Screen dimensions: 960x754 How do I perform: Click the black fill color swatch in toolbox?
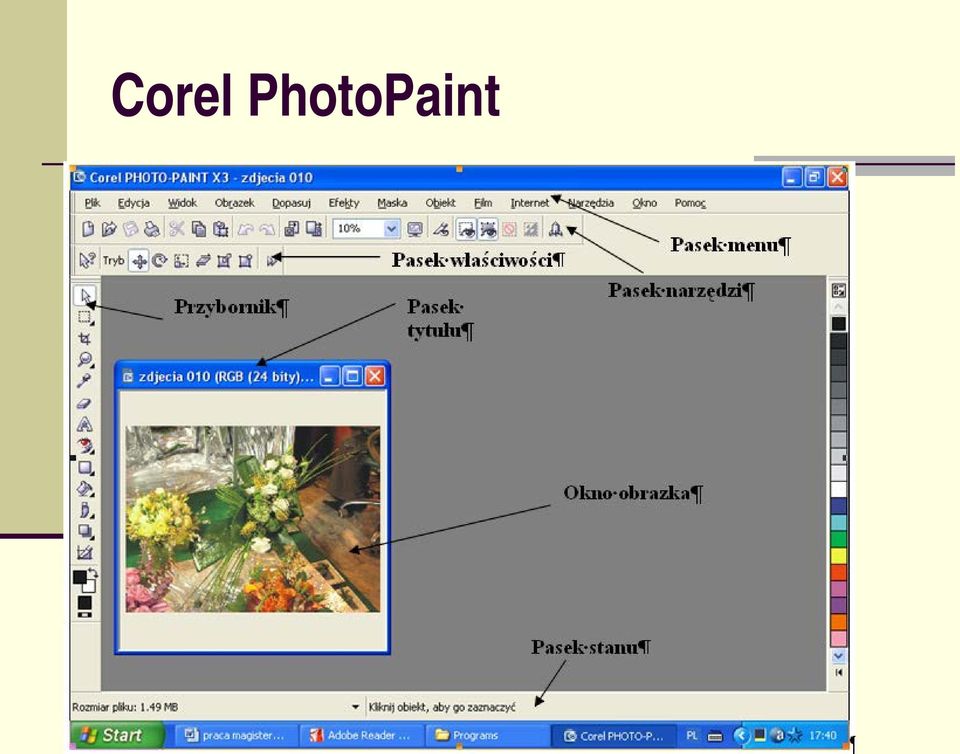coord(84,602)
